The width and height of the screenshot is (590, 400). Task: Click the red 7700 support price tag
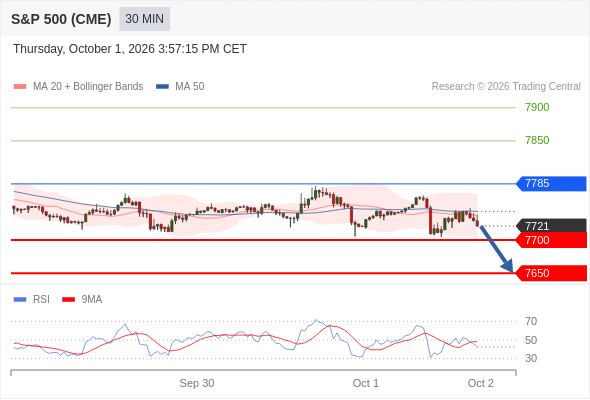pyautogui.click(x=551, y=240)
